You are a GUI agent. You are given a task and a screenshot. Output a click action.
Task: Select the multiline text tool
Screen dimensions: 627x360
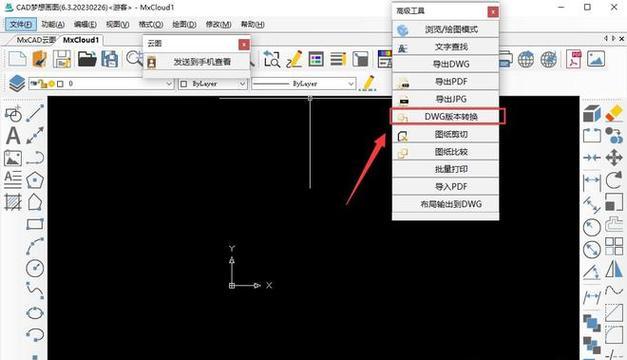13,180
